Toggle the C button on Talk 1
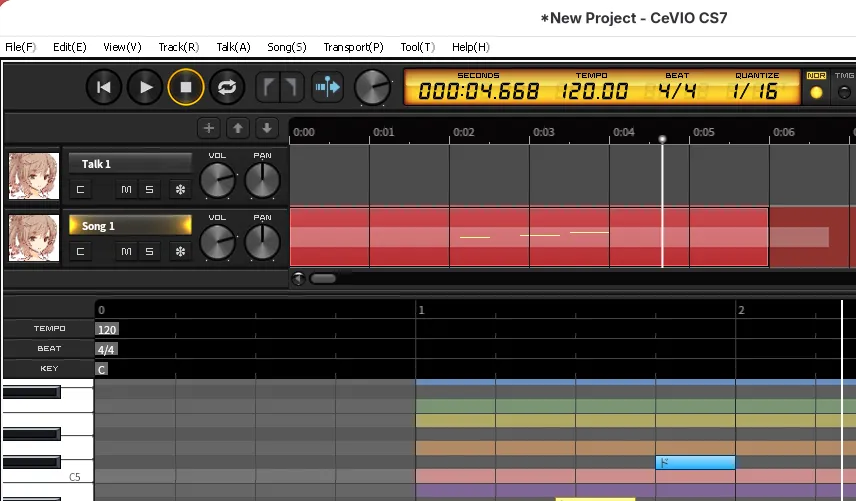Image resolution: width=856 pixels, height=501 pixels. click(x=80, y=189)
